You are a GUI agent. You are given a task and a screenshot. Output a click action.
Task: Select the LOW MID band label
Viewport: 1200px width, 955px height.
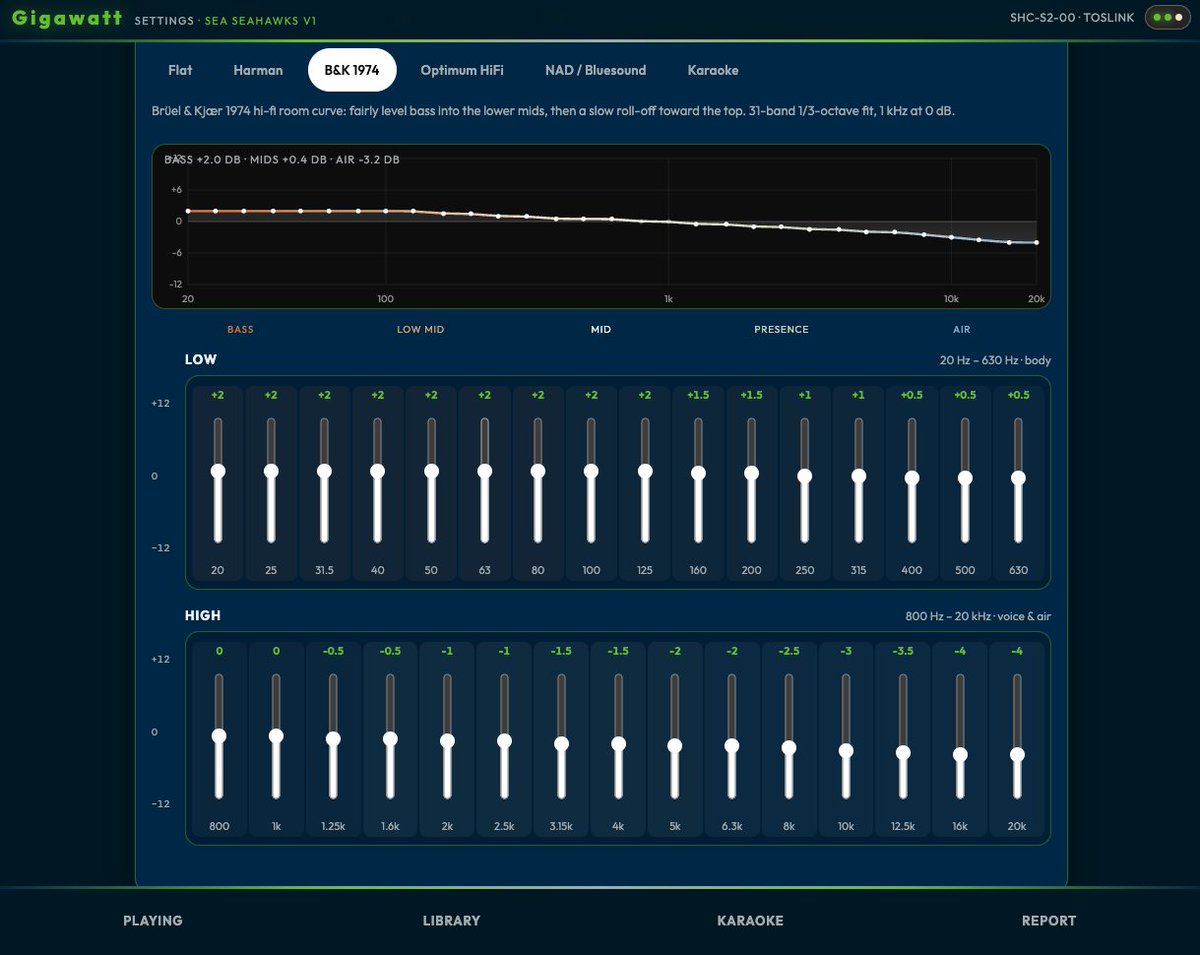420,329
